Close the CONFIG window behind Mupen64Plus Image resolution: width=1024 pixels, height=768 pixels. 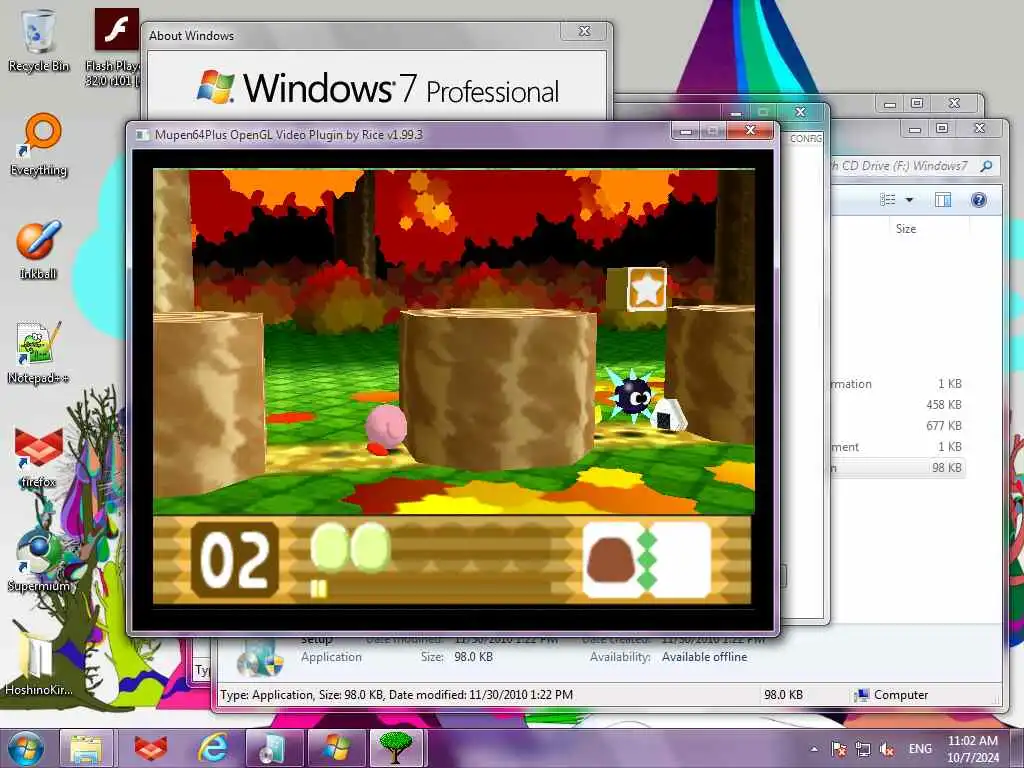point(800,112)
